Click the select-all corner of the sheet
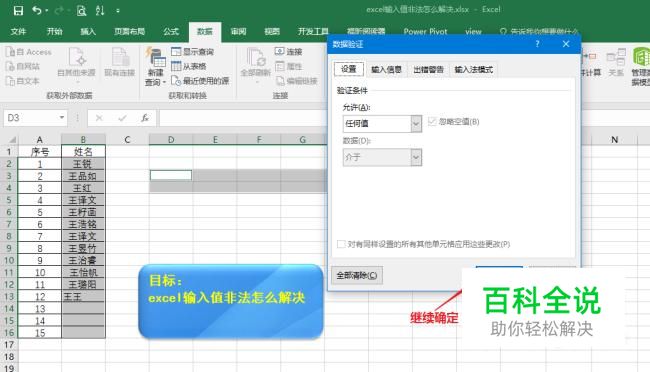The height and width of the screenshot is (372, 650). pos(9,139)
